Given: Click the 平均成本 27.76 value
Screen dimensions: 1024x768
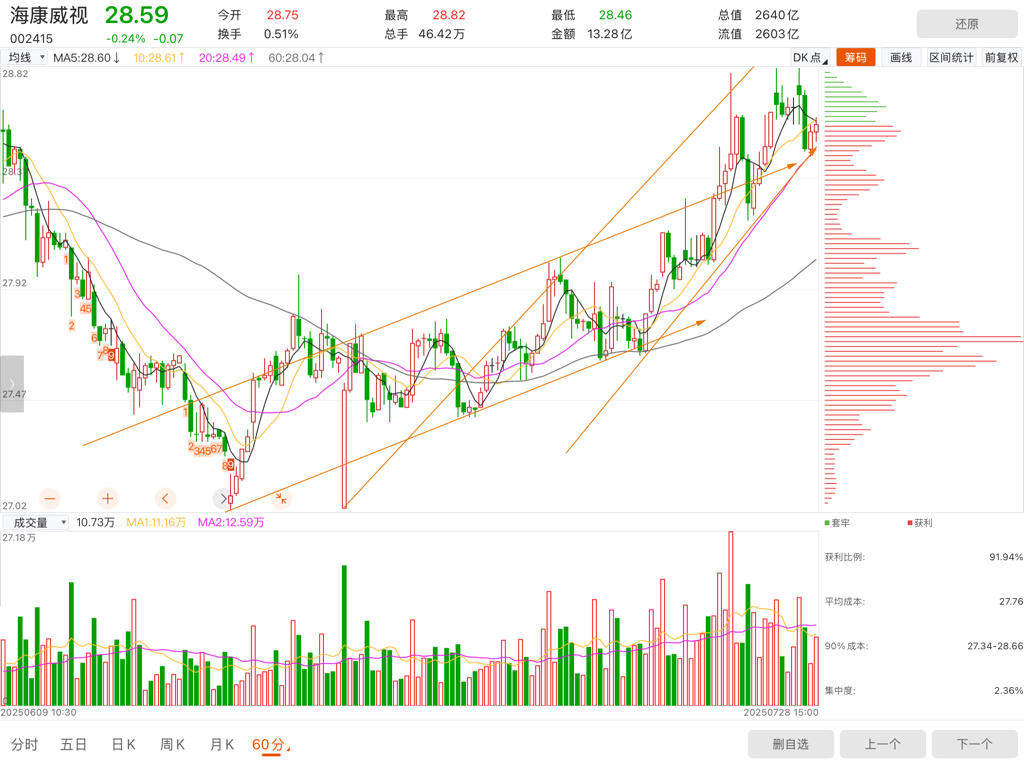Looking at the screenshot, I should (1011, 601).
